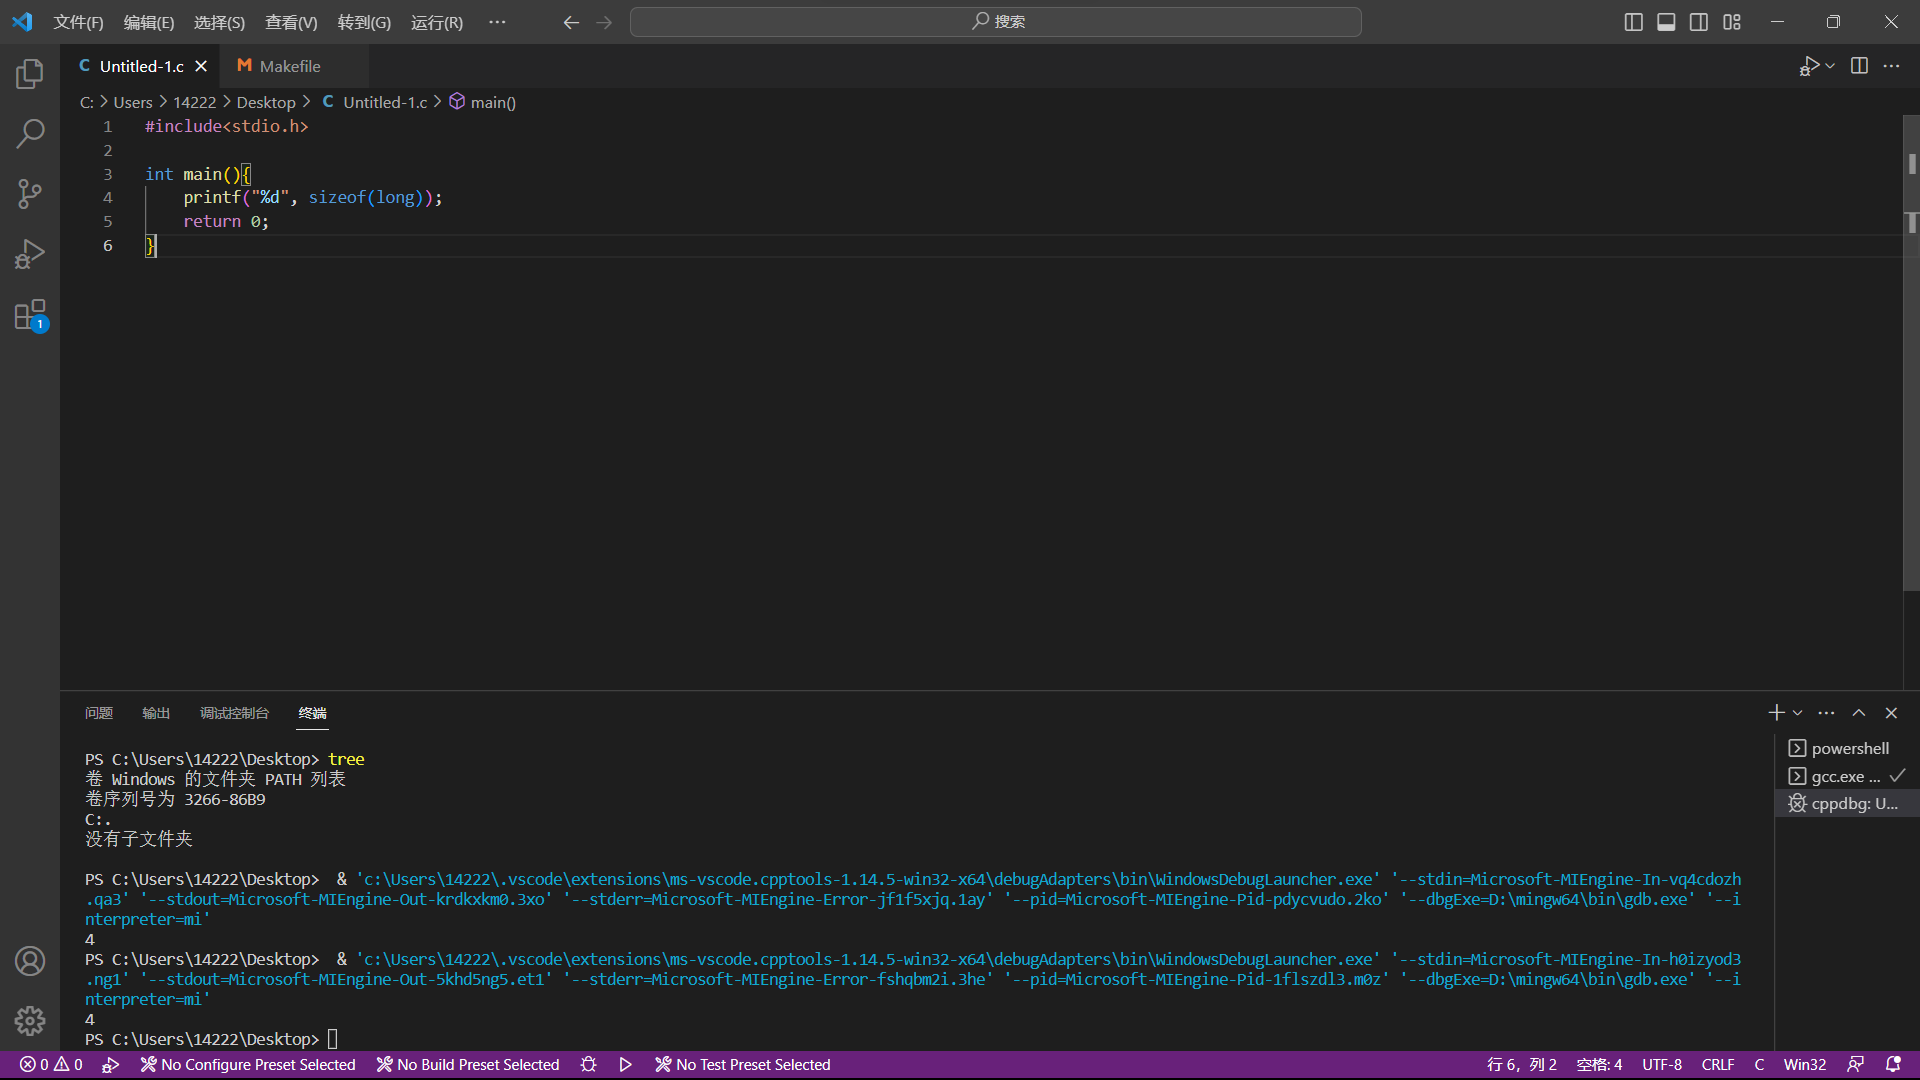The image size is (1920, 1080).
Task: Click the status bar debug launch icon
Action: click(x=110, y=1065)
